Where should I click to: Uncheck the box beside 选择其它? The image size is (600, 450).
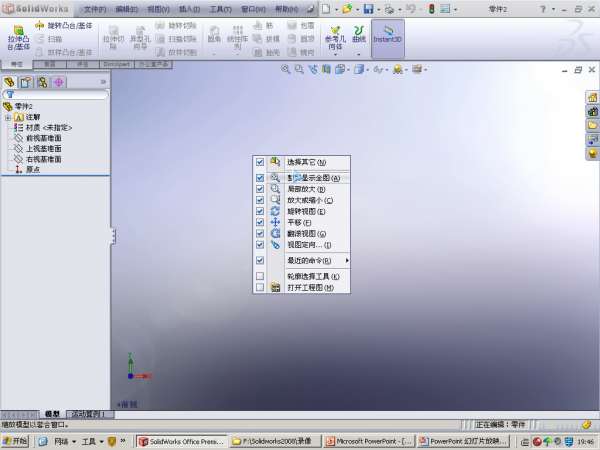pos(260,162)
